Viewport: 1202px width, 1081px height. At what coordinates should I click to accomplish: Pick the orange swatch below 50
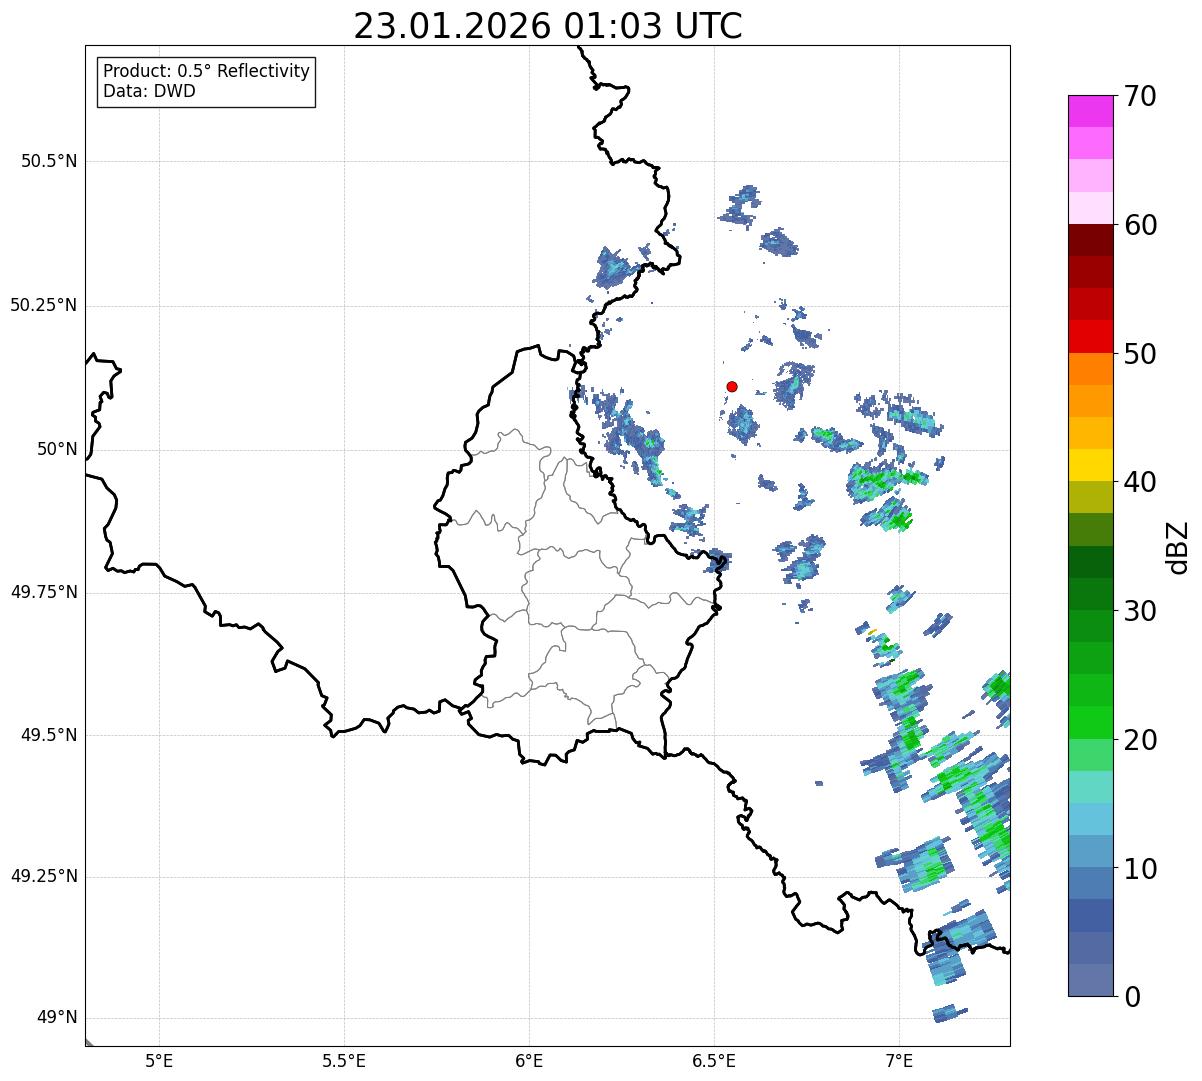point(1090,369)
